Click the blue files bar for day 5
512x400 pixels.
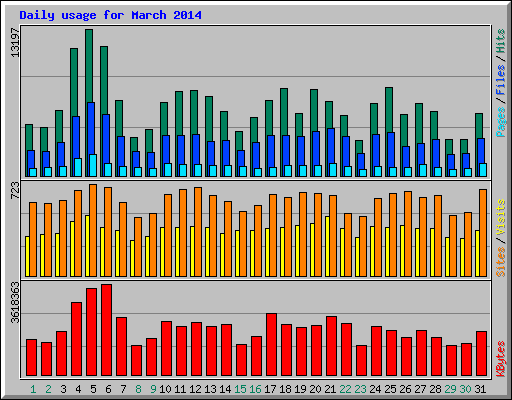pos(91,128)
